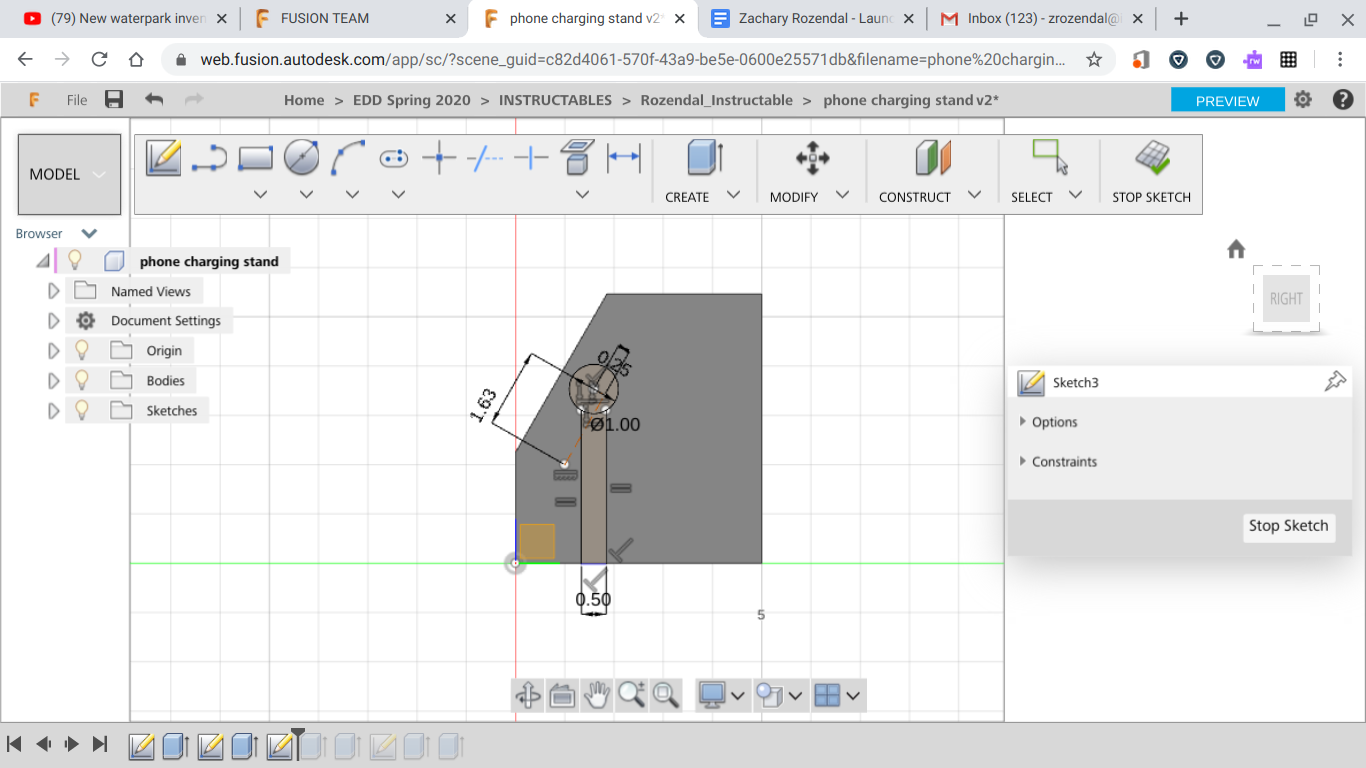
Task: Select the Trim tool with dashed line
Action: (x=485, y=158)
